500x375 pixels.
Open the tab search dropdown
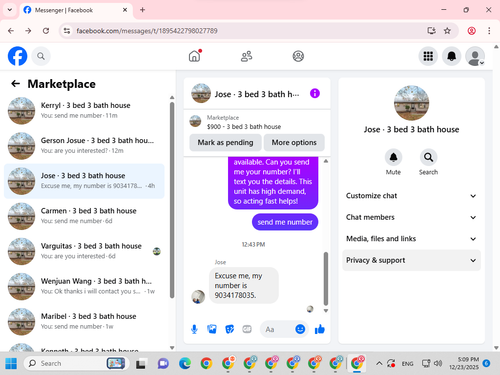point(10,10)
